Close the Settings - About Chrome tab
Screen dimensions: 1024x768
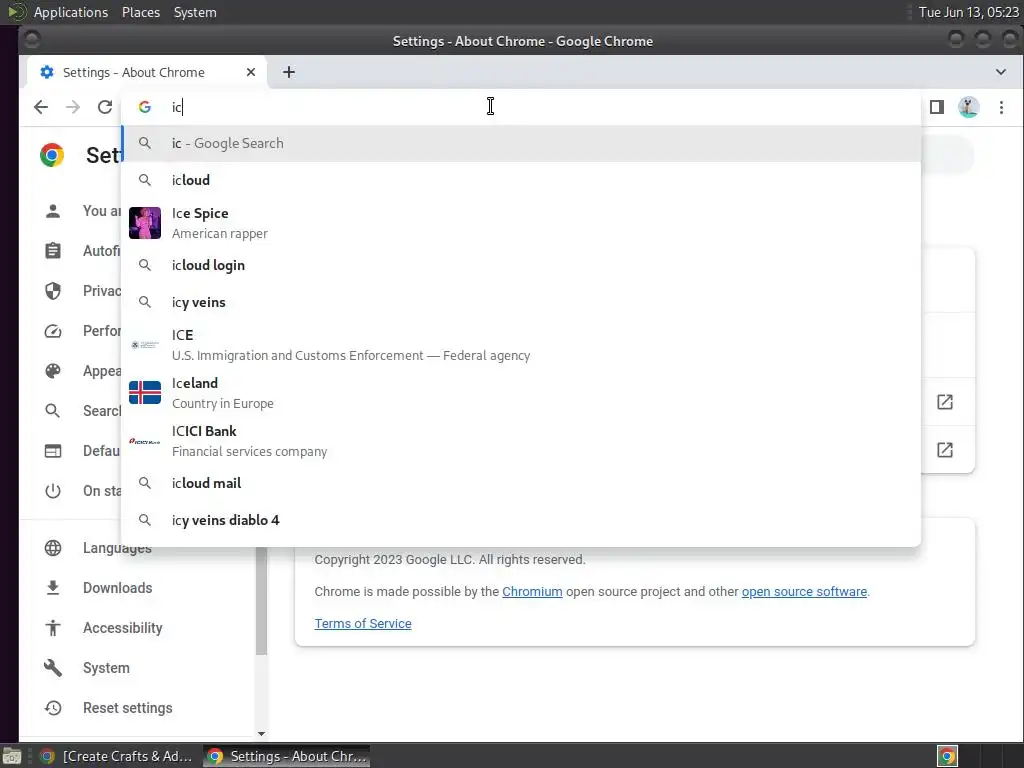click(x=251, y=72)
